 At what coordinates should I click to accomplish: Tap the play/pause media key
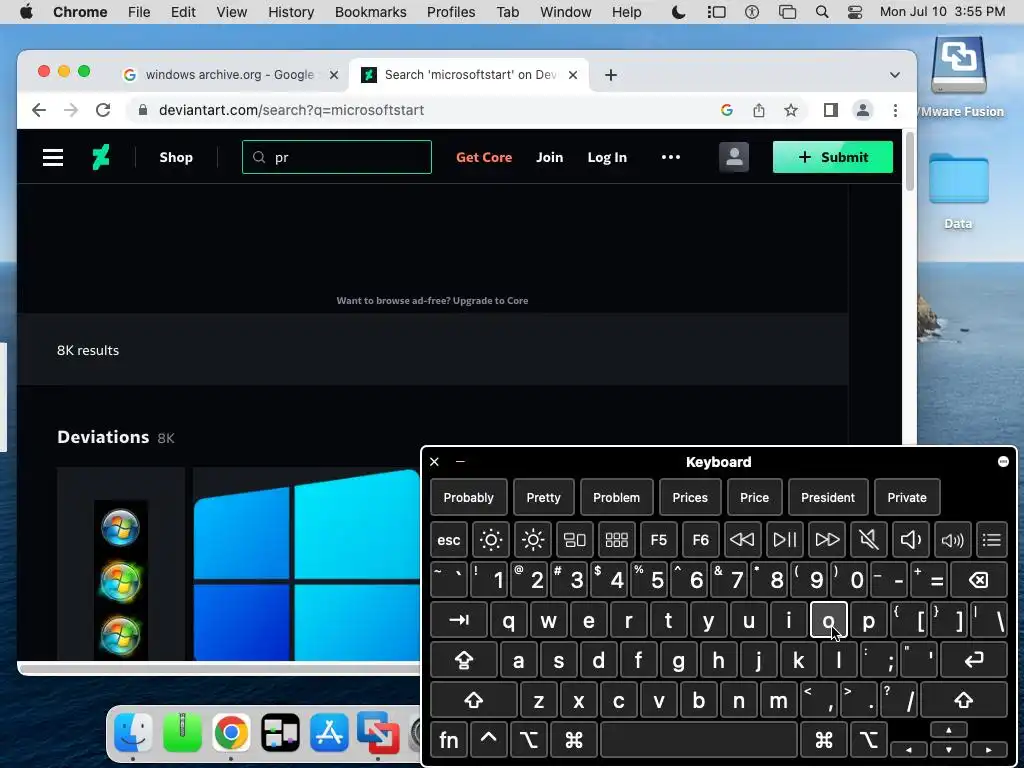click(x=784, y=539)
